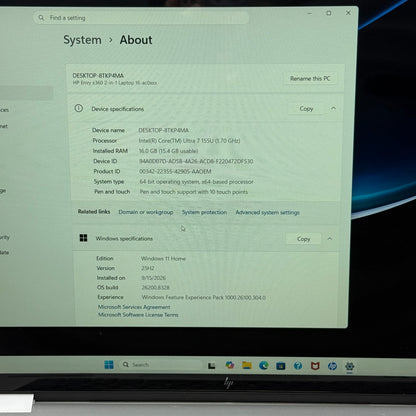Click Rename this PC
This screenshot has height=416, width=416.
point(310,79)
